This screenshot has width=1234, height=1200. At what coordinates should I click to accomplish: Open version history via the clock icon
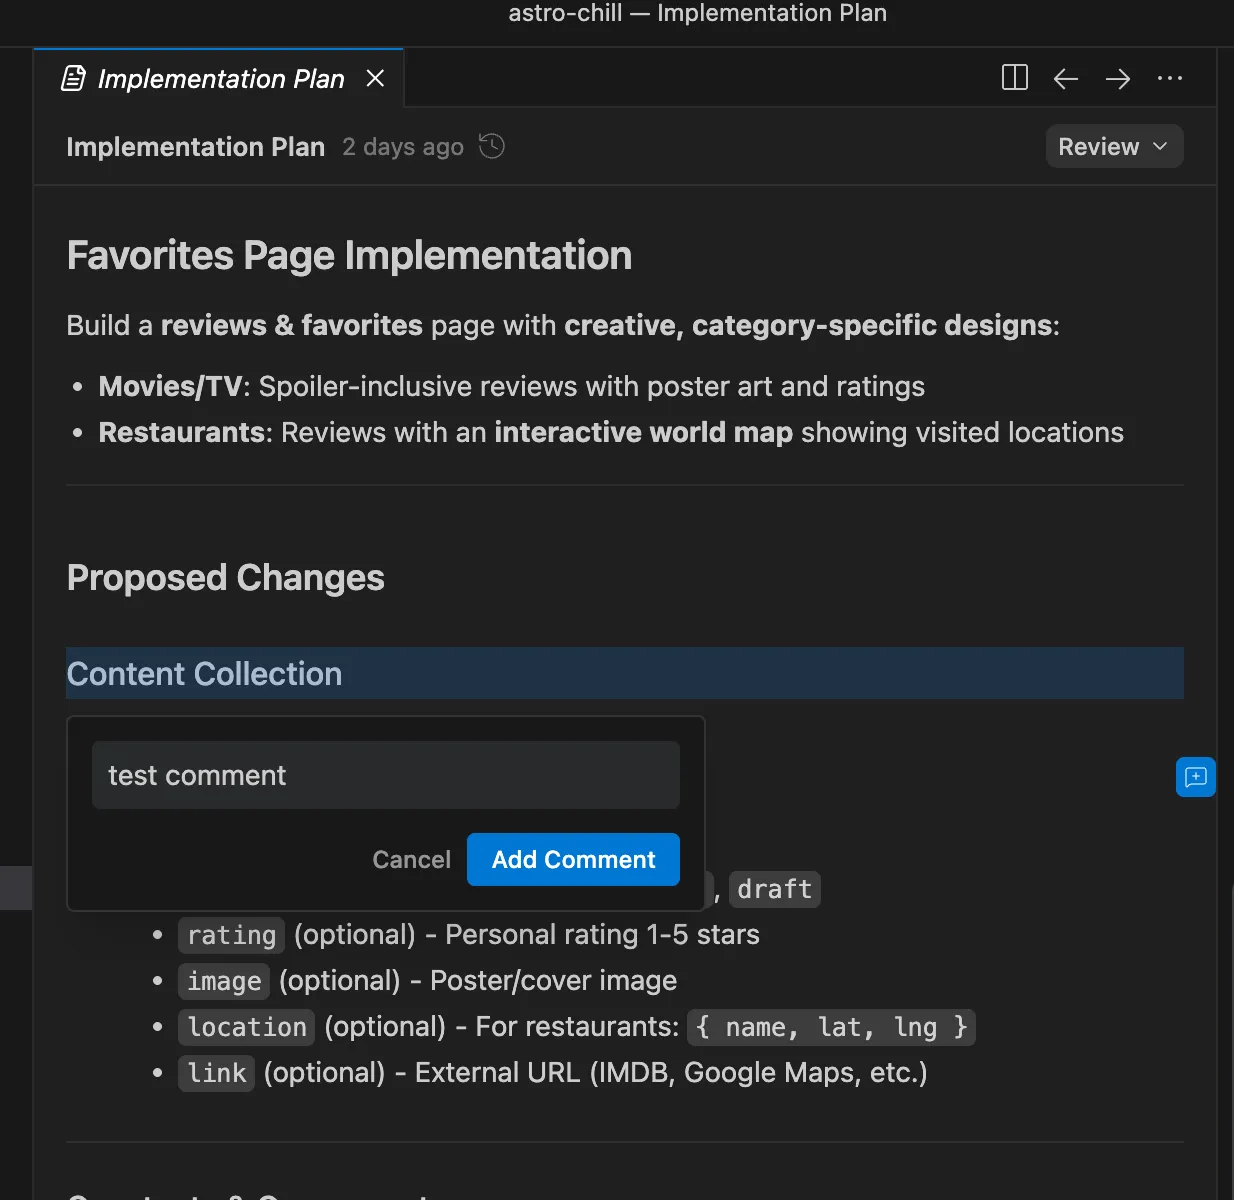click(x=491, y=146)
